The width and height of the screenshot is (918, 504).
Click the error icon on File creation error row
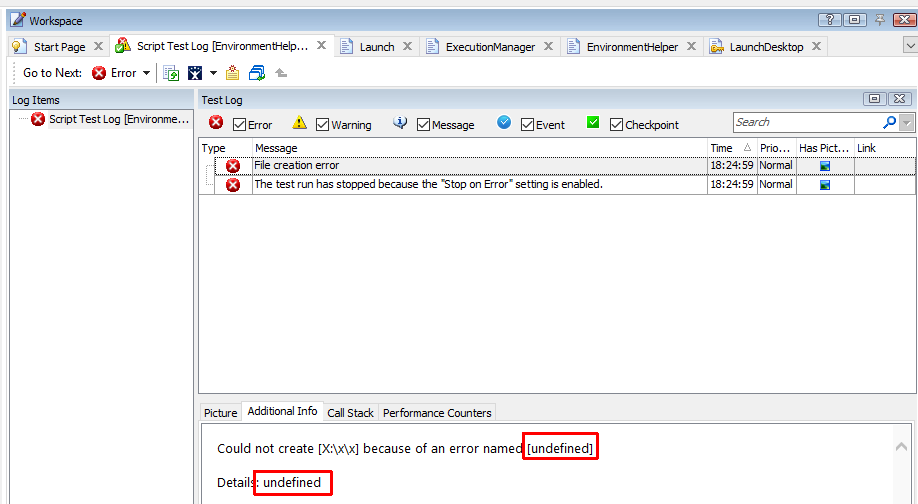pyautogui.click(x=233, y=166)
